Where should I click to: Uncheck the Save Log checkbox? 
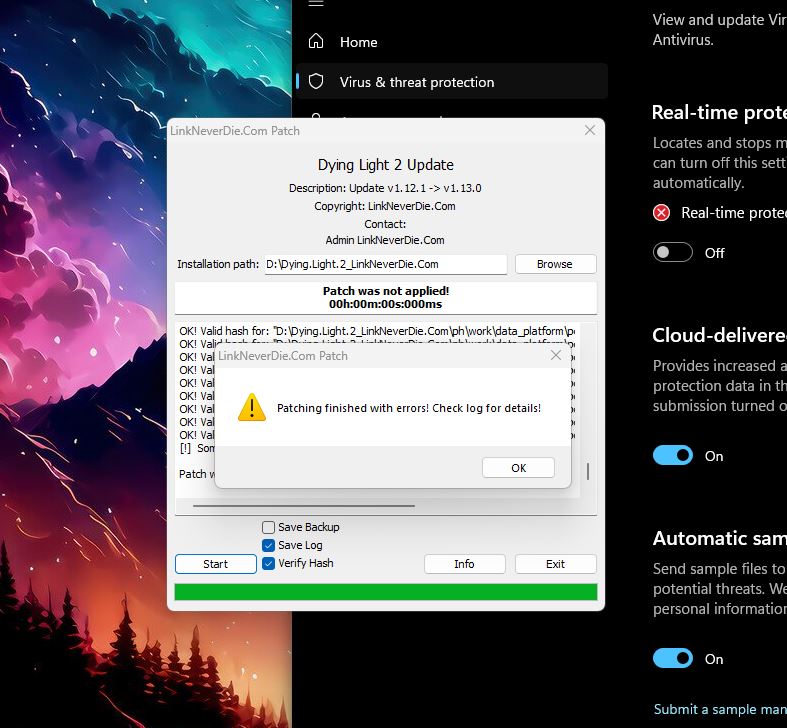pyautogui.click(x=268, y=545)
